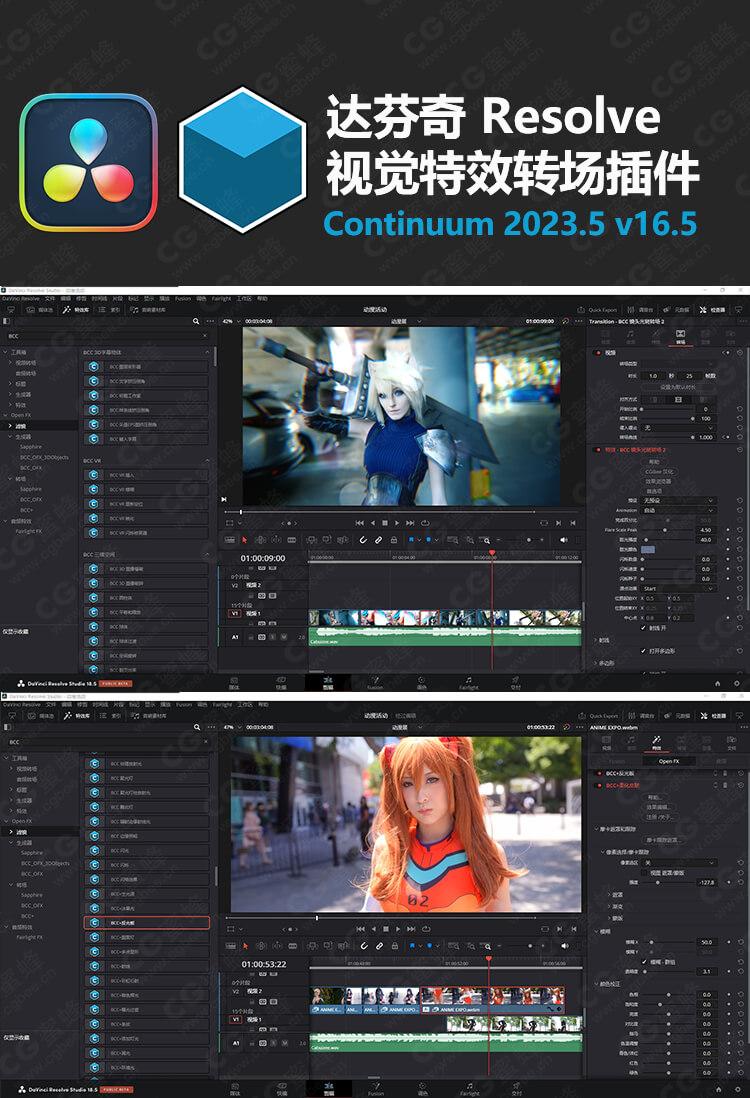The width and height of the screenshot is (750, 1098).
Task: Select the Open FX tab in lower inspector
Action: click(668, 761)
